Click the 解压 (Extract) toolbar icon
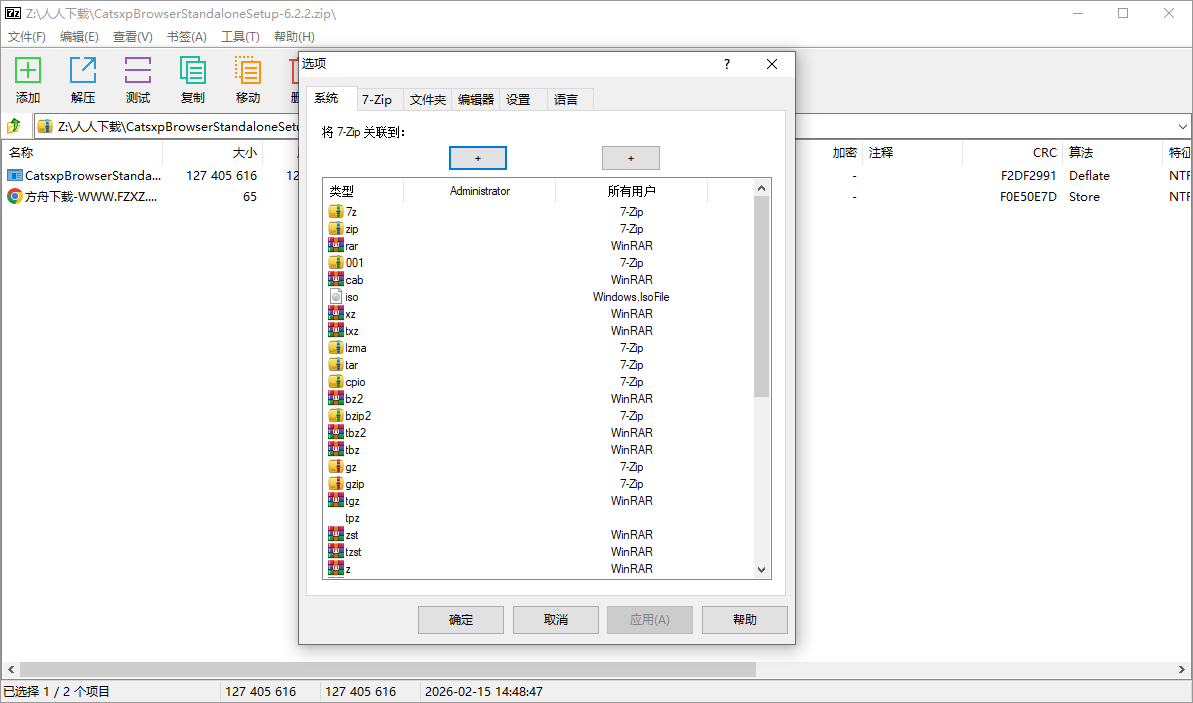 coord(82,71)
